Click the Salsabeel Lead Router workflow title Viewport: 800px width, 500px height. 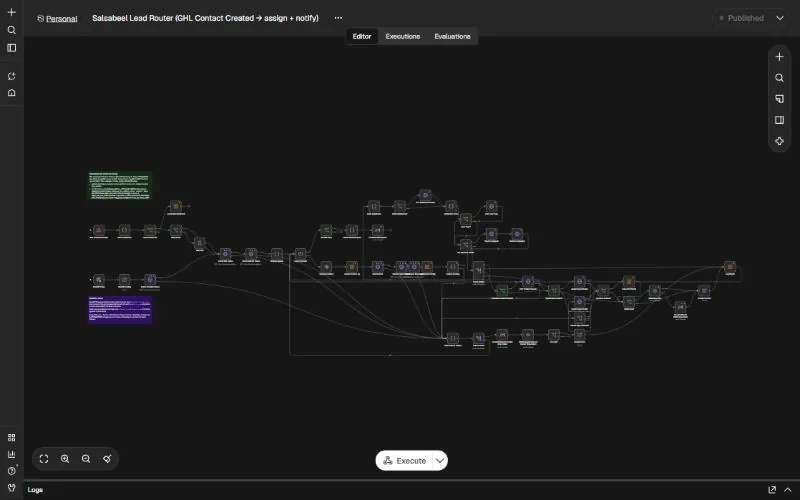205,18
